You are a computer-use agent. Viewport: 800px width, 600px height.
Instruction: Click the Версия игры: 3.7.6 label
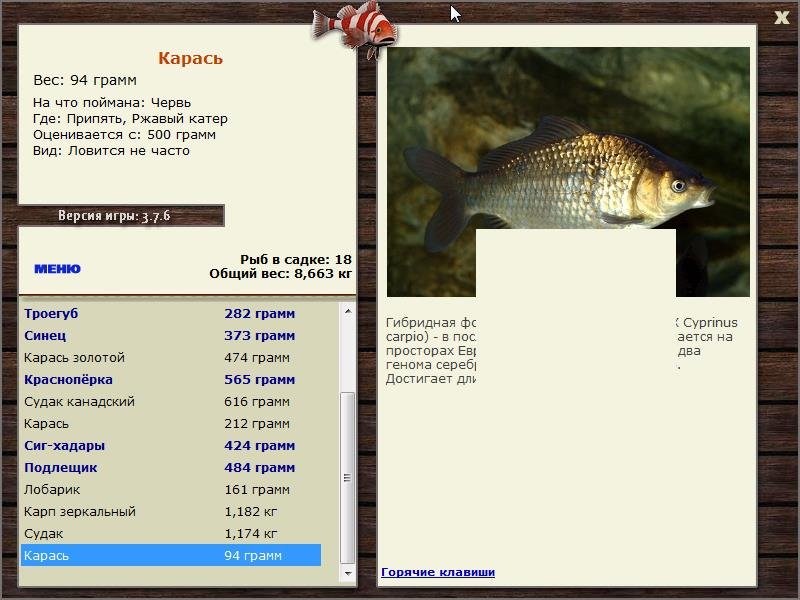pyautogui.click(x=114, y=216)
